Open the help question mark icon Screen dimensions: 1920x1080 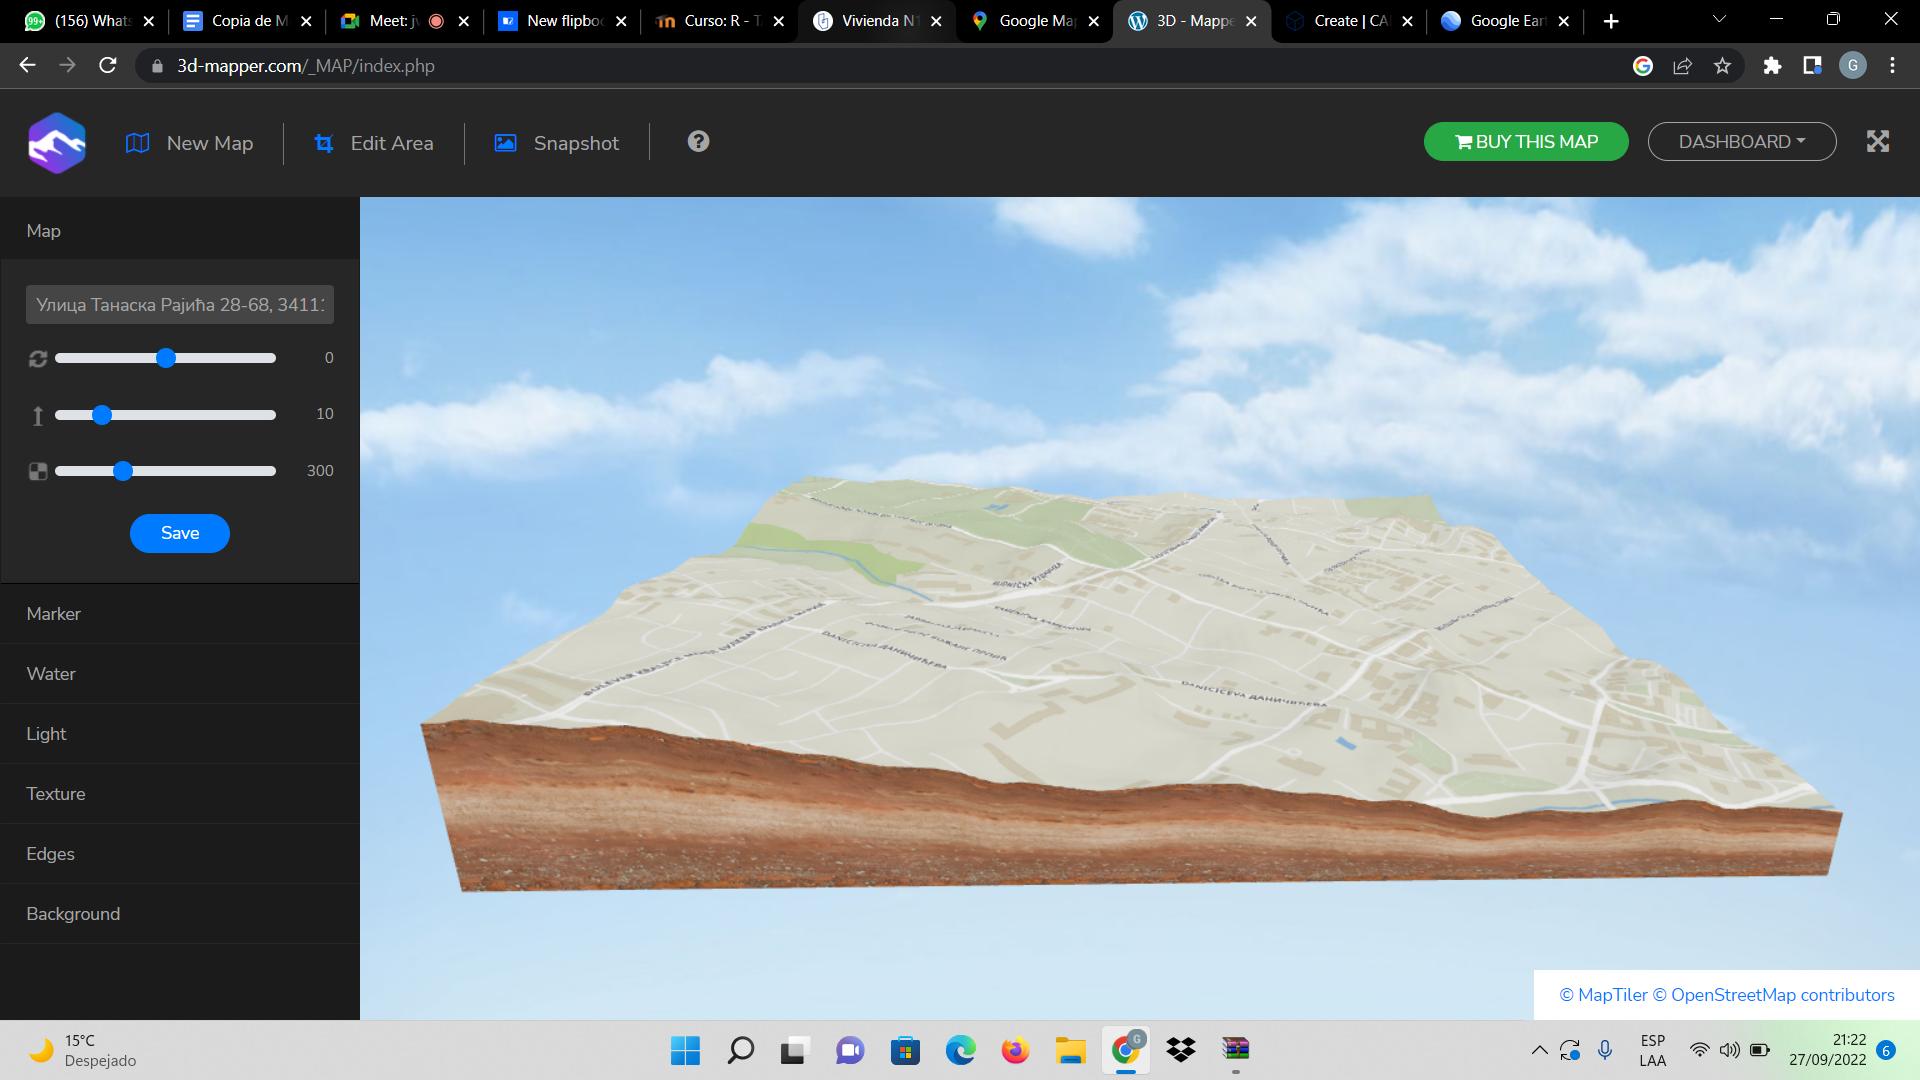point(698,142)
